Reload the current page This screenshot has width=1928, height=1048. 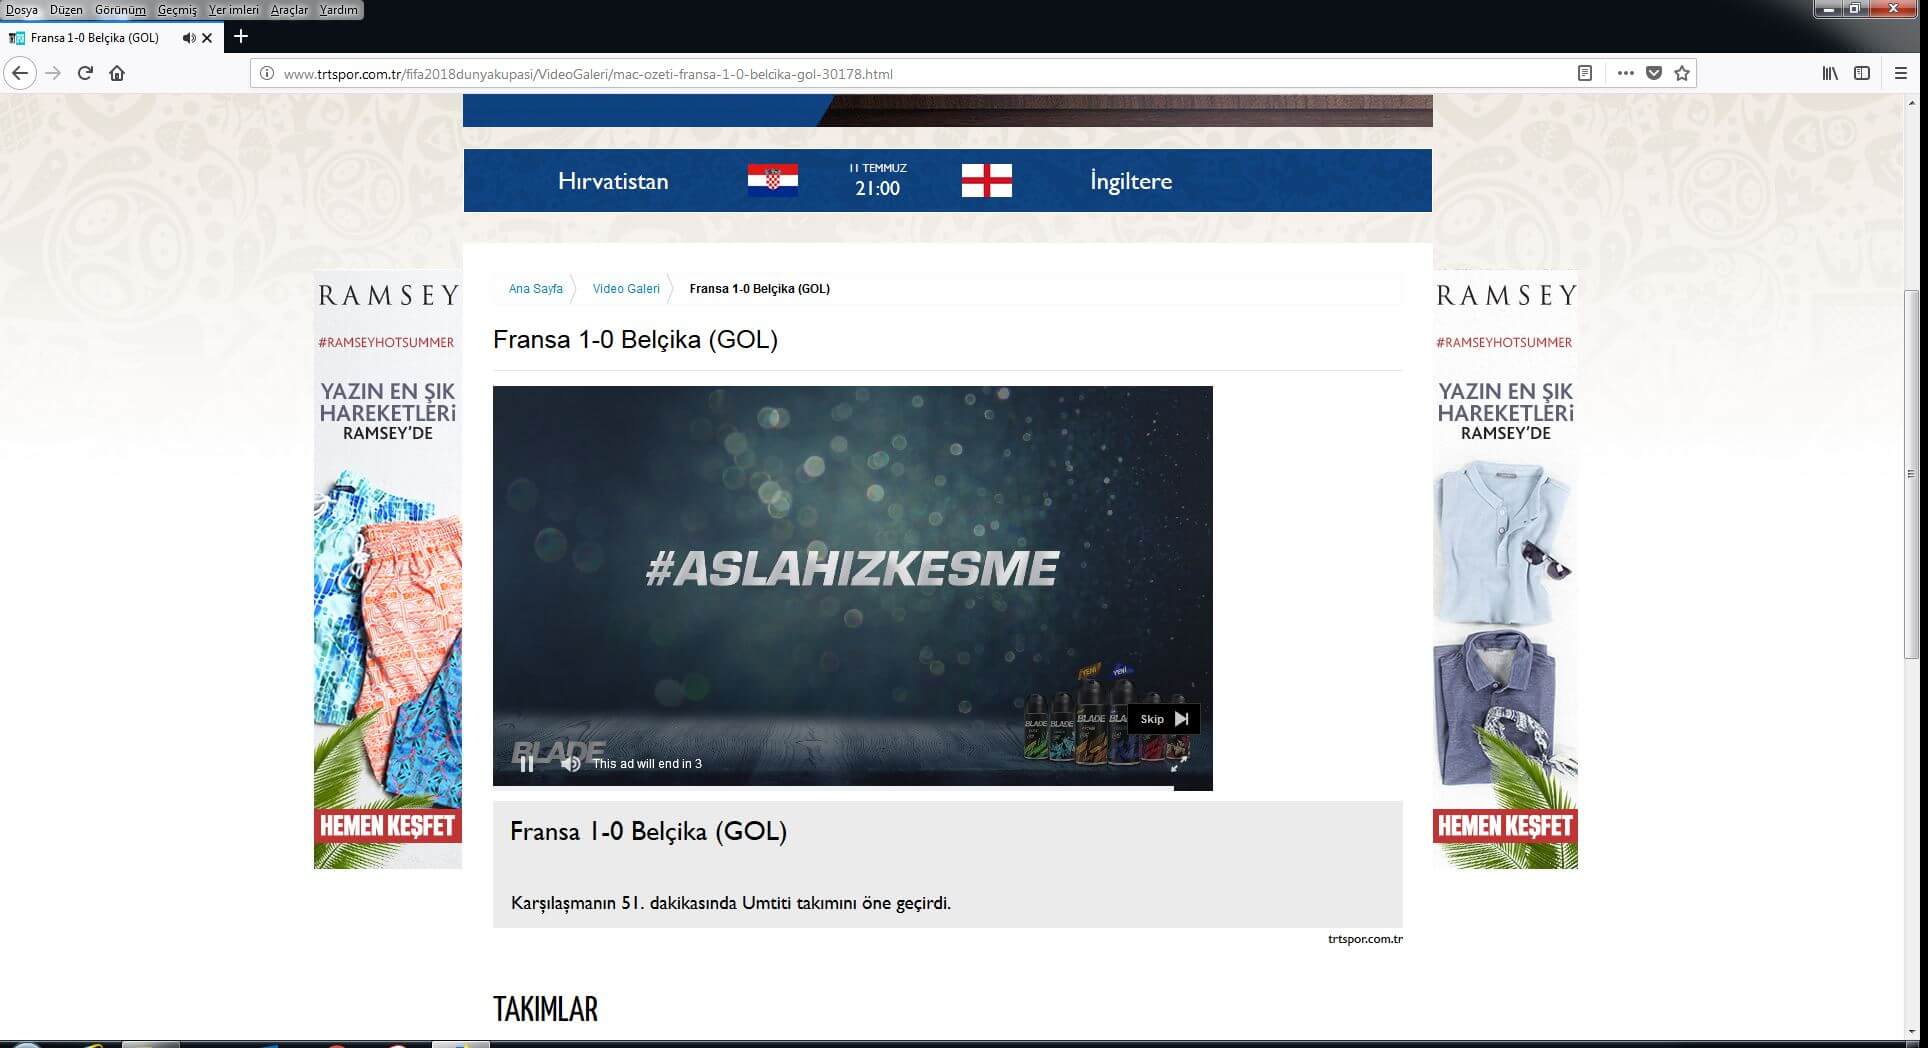pyautogui.click(x=85, y=73)
